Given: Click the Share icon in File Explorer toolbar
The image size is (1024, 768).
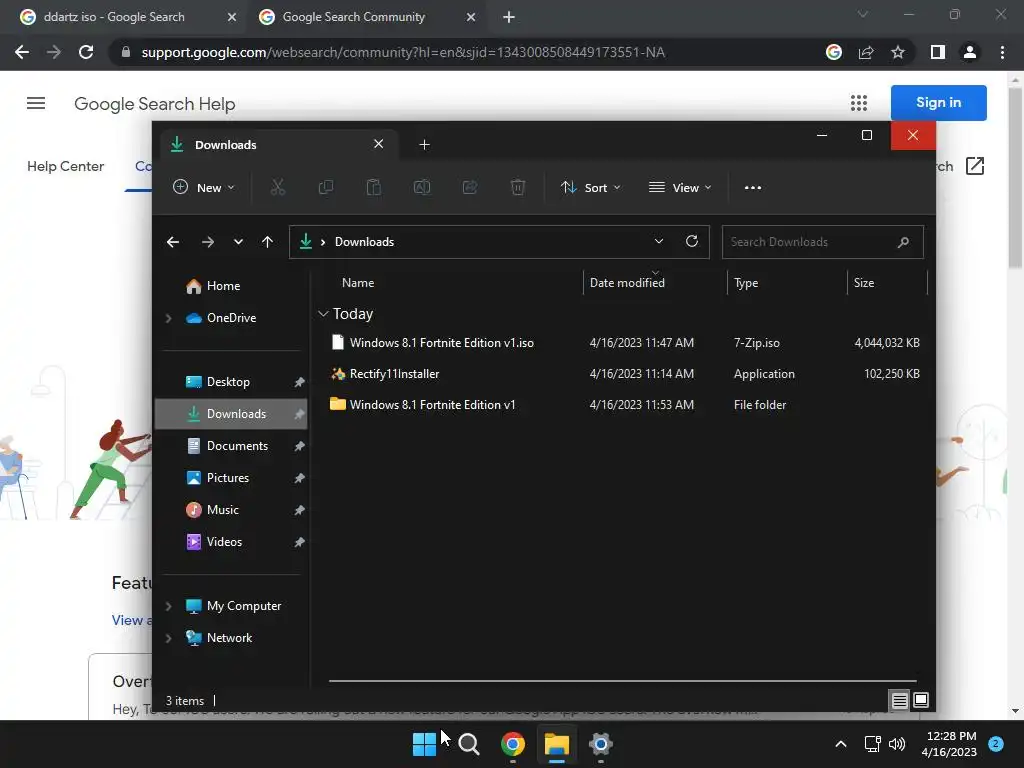Looking at the screenshot, I should 470,187.
